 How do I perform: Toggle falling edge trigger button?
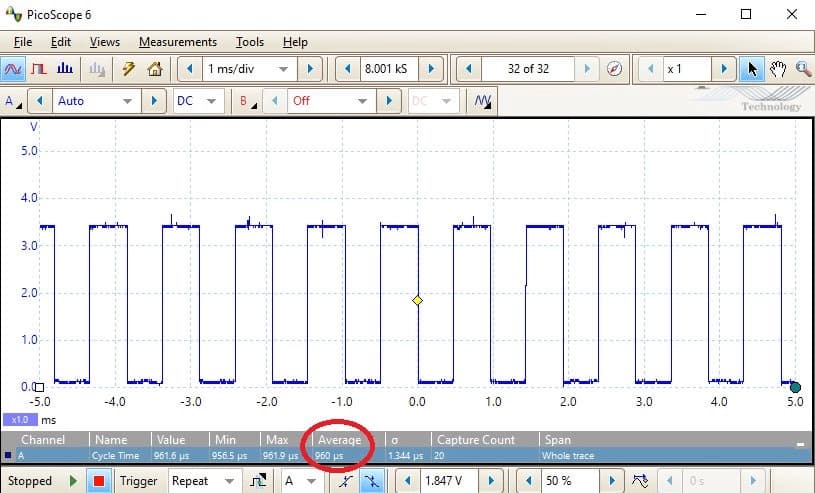pos(372,481)
